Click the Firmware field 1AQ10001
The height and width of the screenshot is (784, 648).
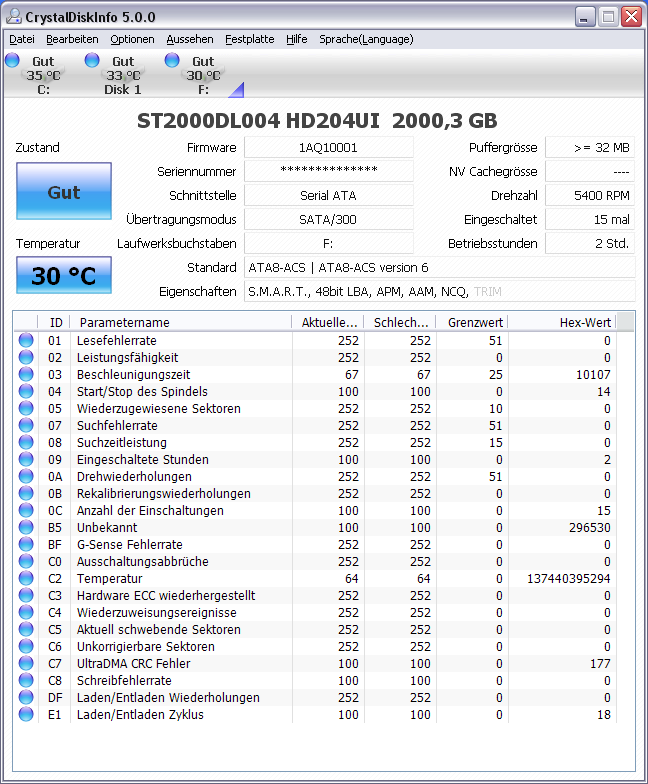click(328, 148)
